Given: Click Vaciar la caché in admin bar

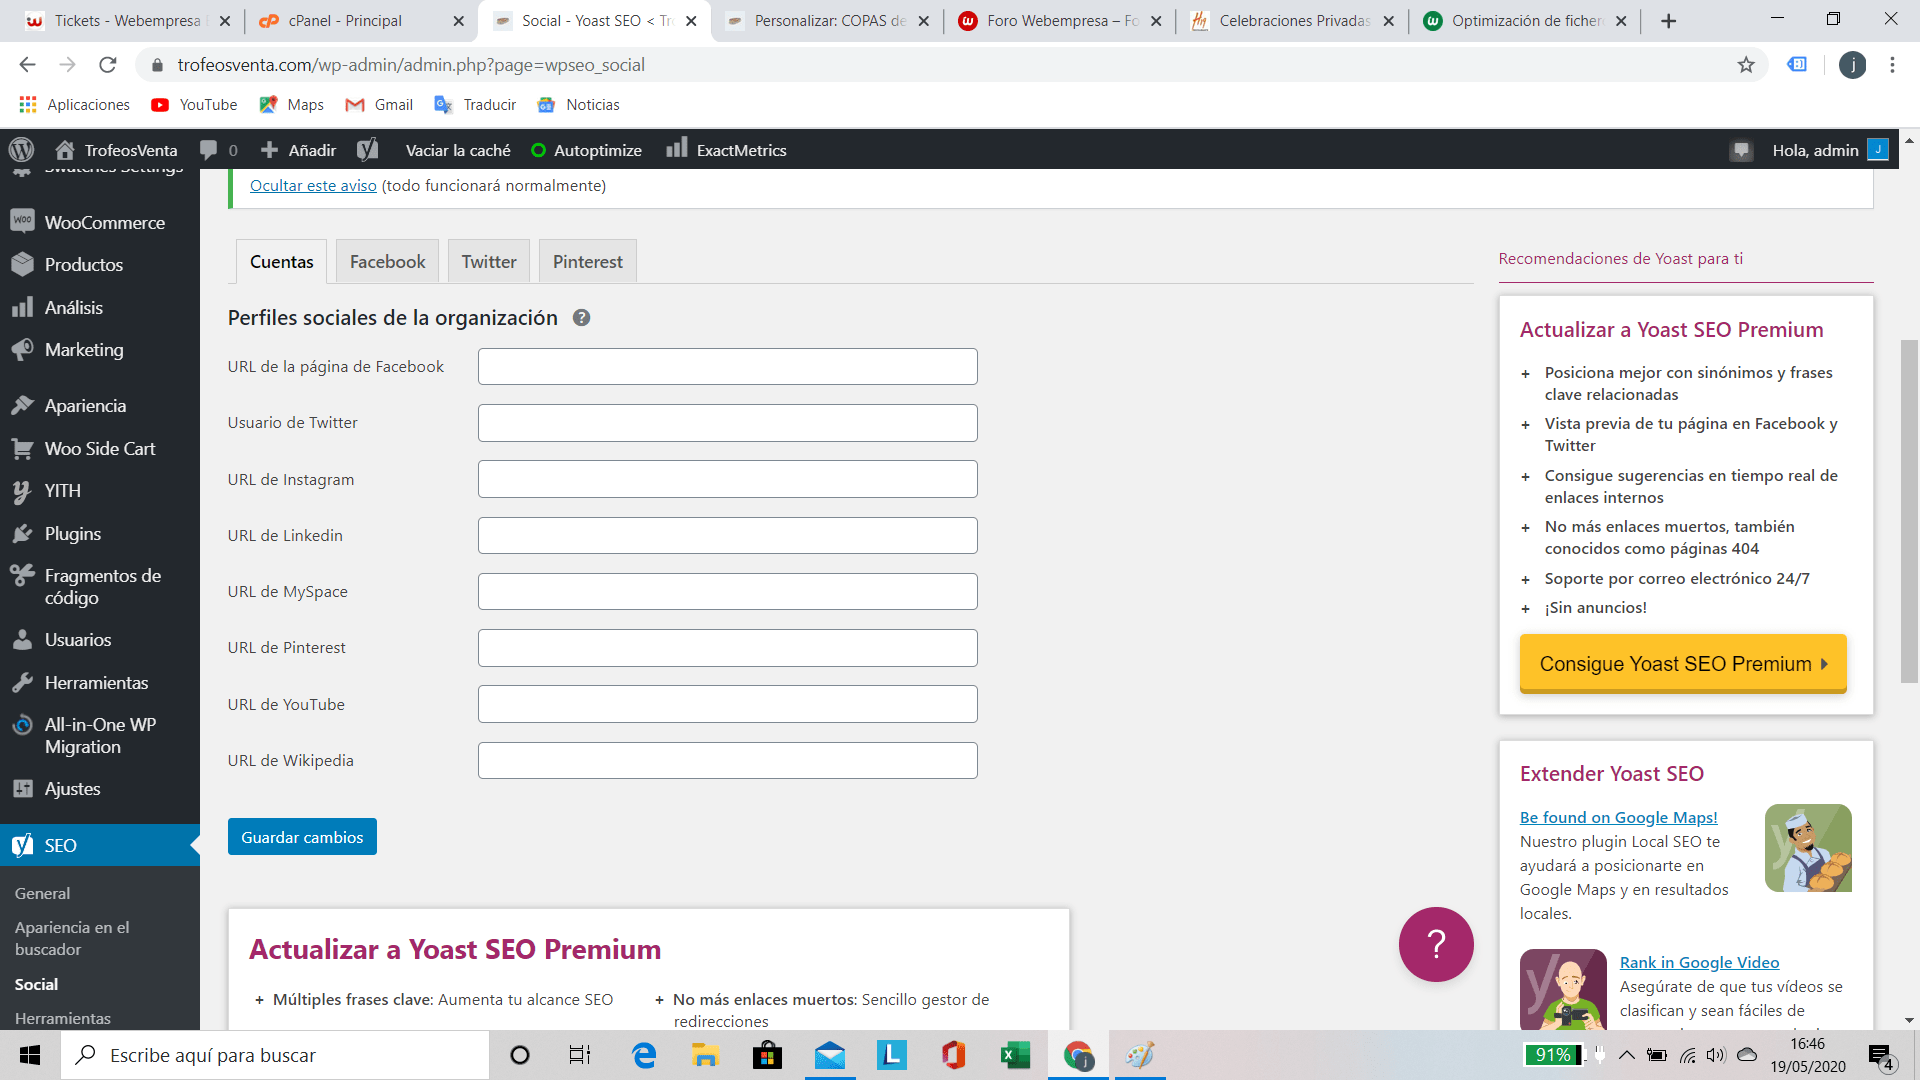Looking at the screenshot, I should 458,150.
